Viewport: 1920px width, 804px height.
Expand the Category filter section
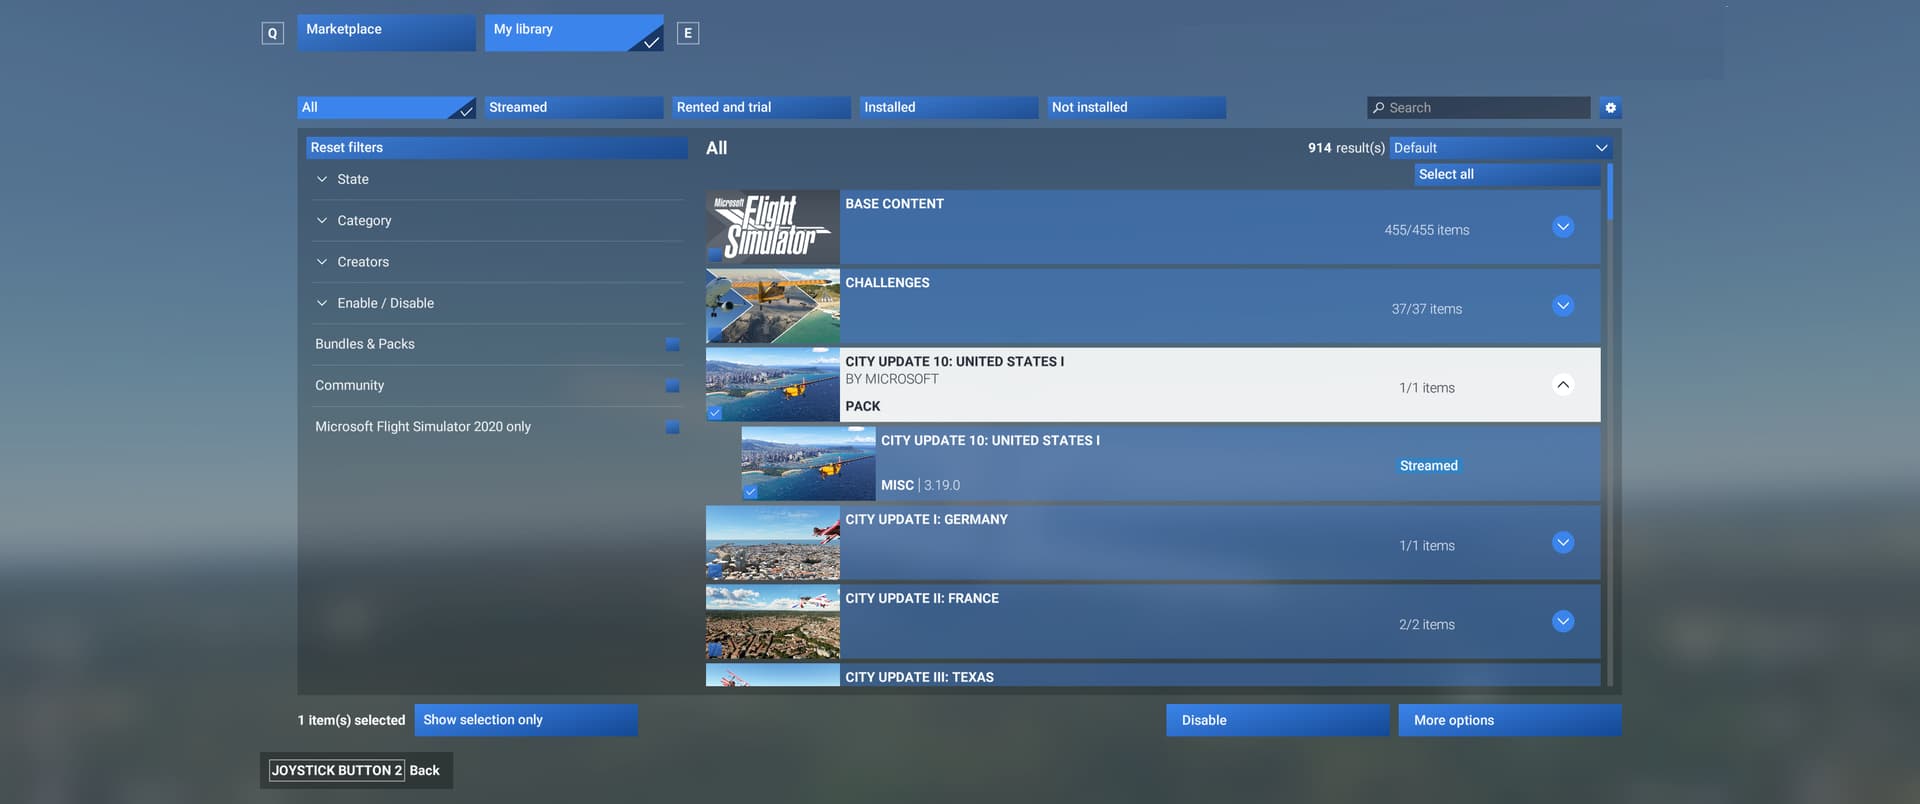coord(497,220)
